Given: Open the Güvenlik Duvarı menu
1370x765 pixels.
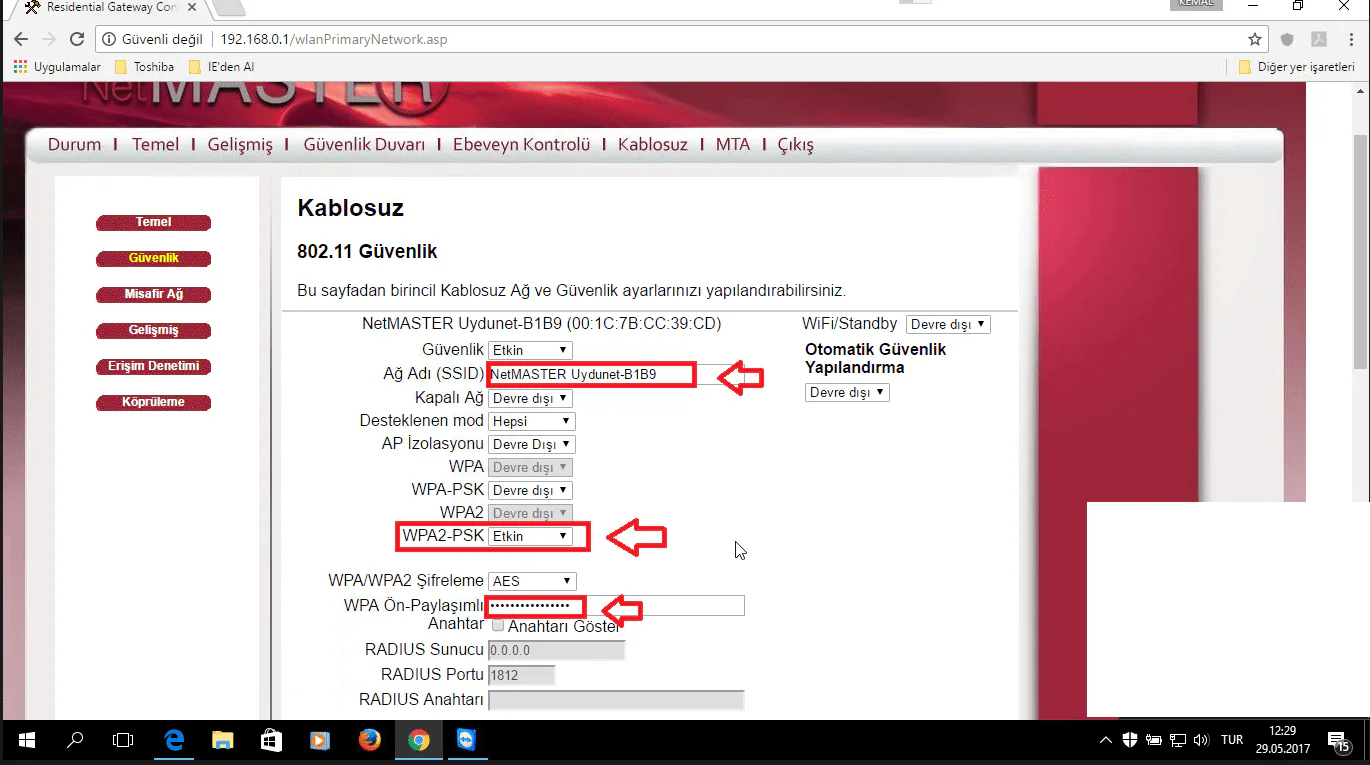Looking at the screenshot, I should pos(364,144).
